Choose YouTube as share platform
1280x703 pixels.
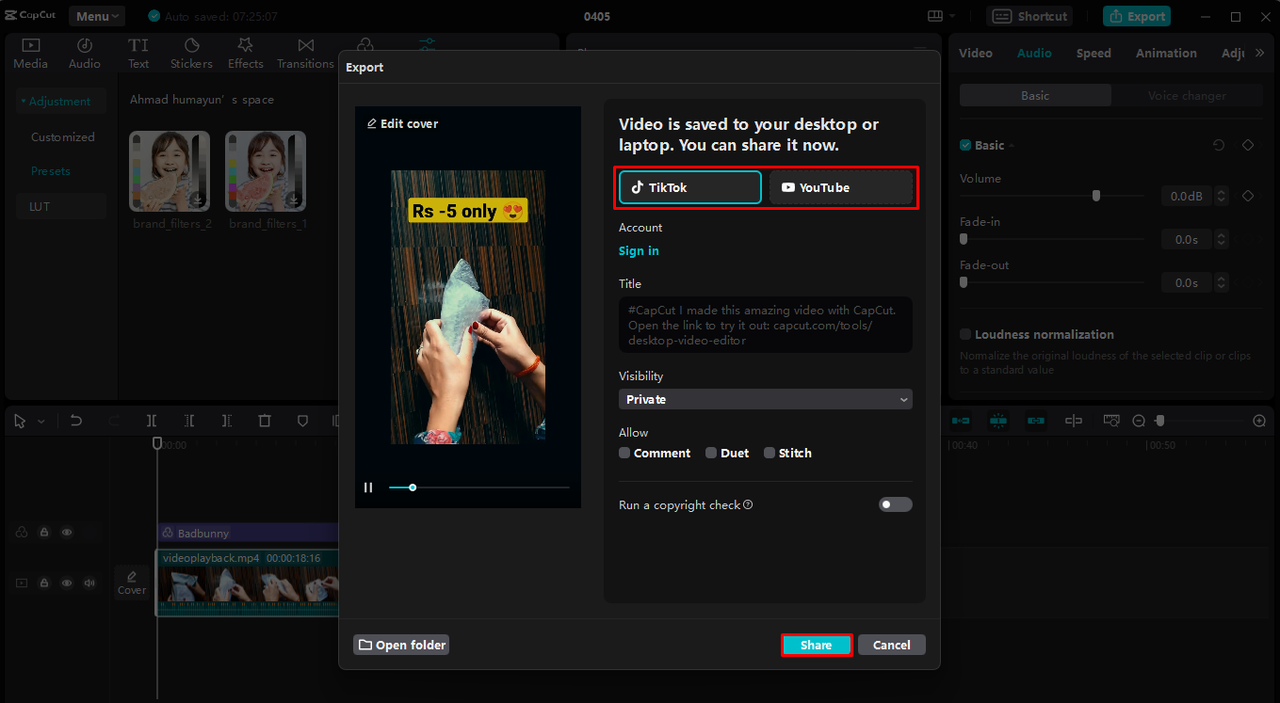click(x=841, y=187)
